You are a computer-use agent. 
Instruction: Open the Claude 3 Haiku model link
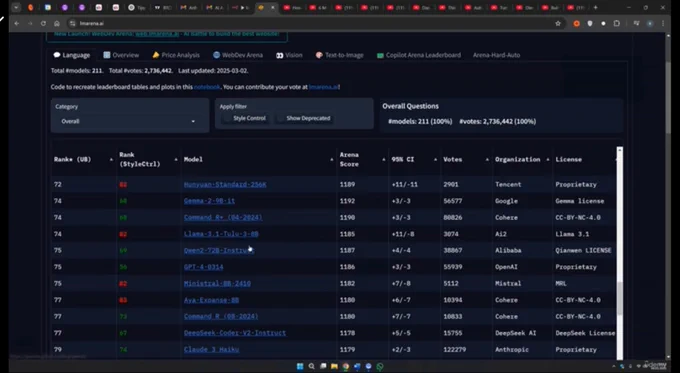211,350
